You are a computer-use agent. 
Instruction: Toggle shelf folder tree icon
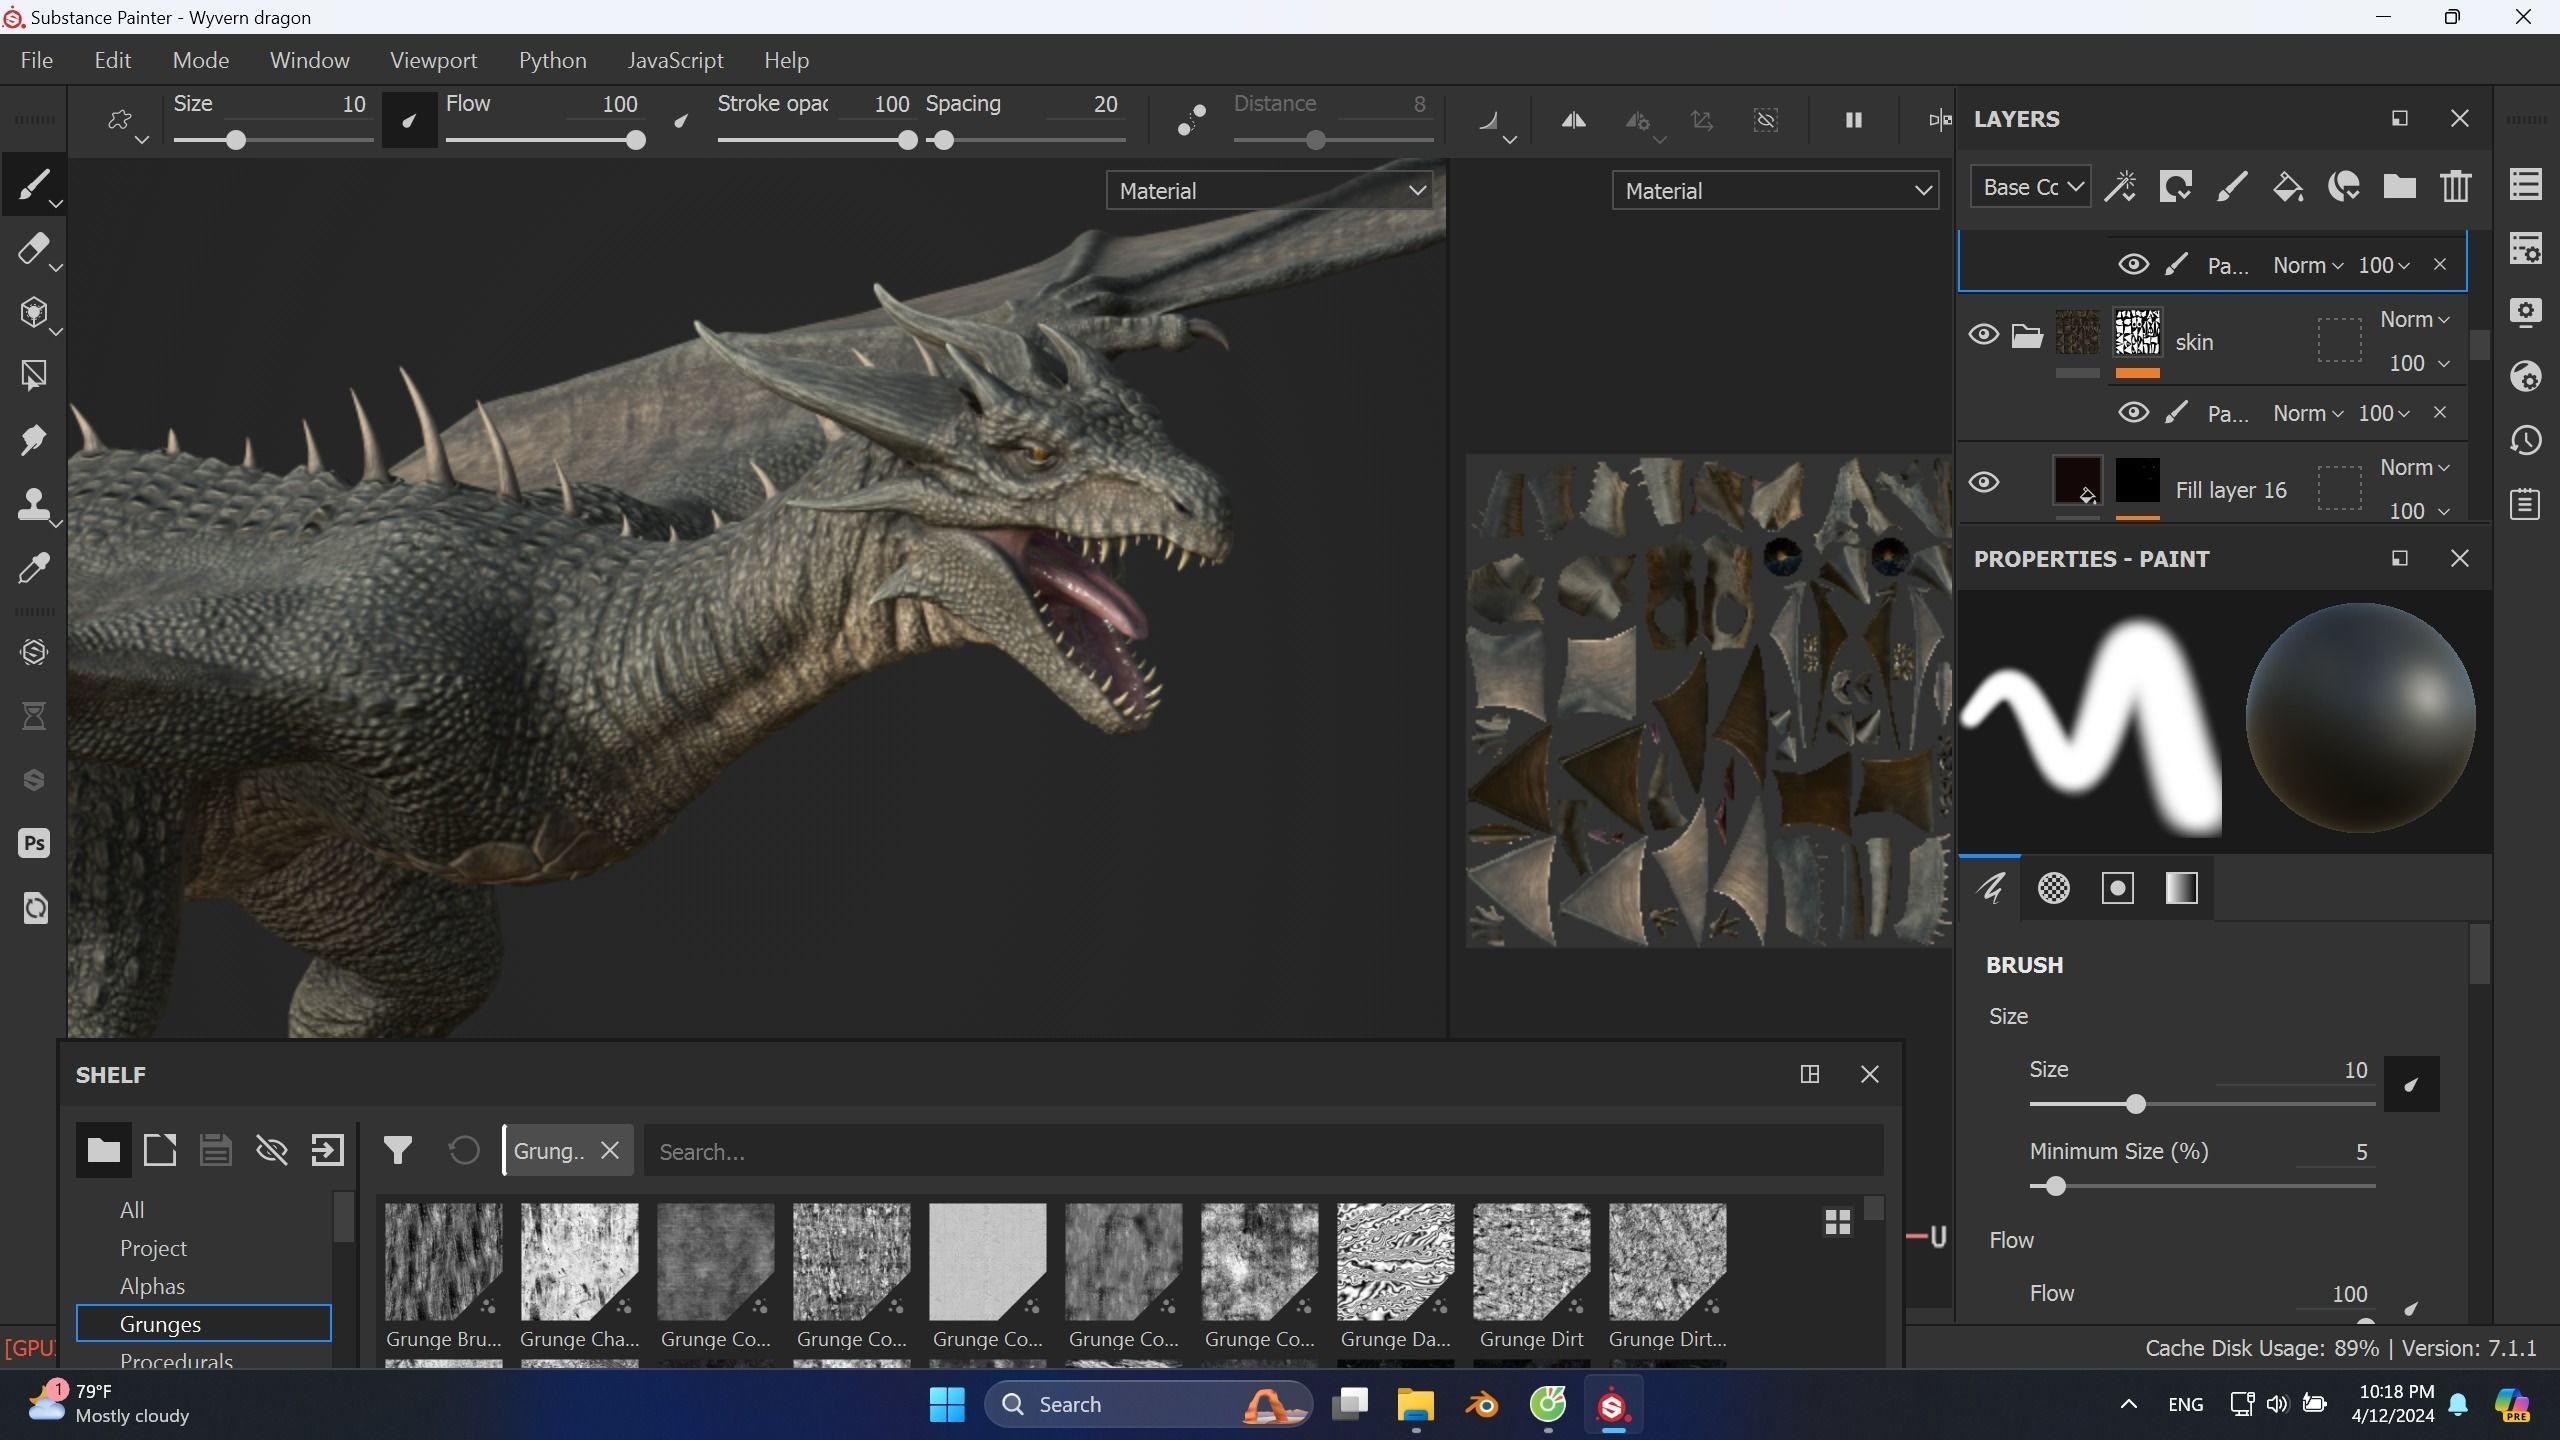[x=103, y=1151]
